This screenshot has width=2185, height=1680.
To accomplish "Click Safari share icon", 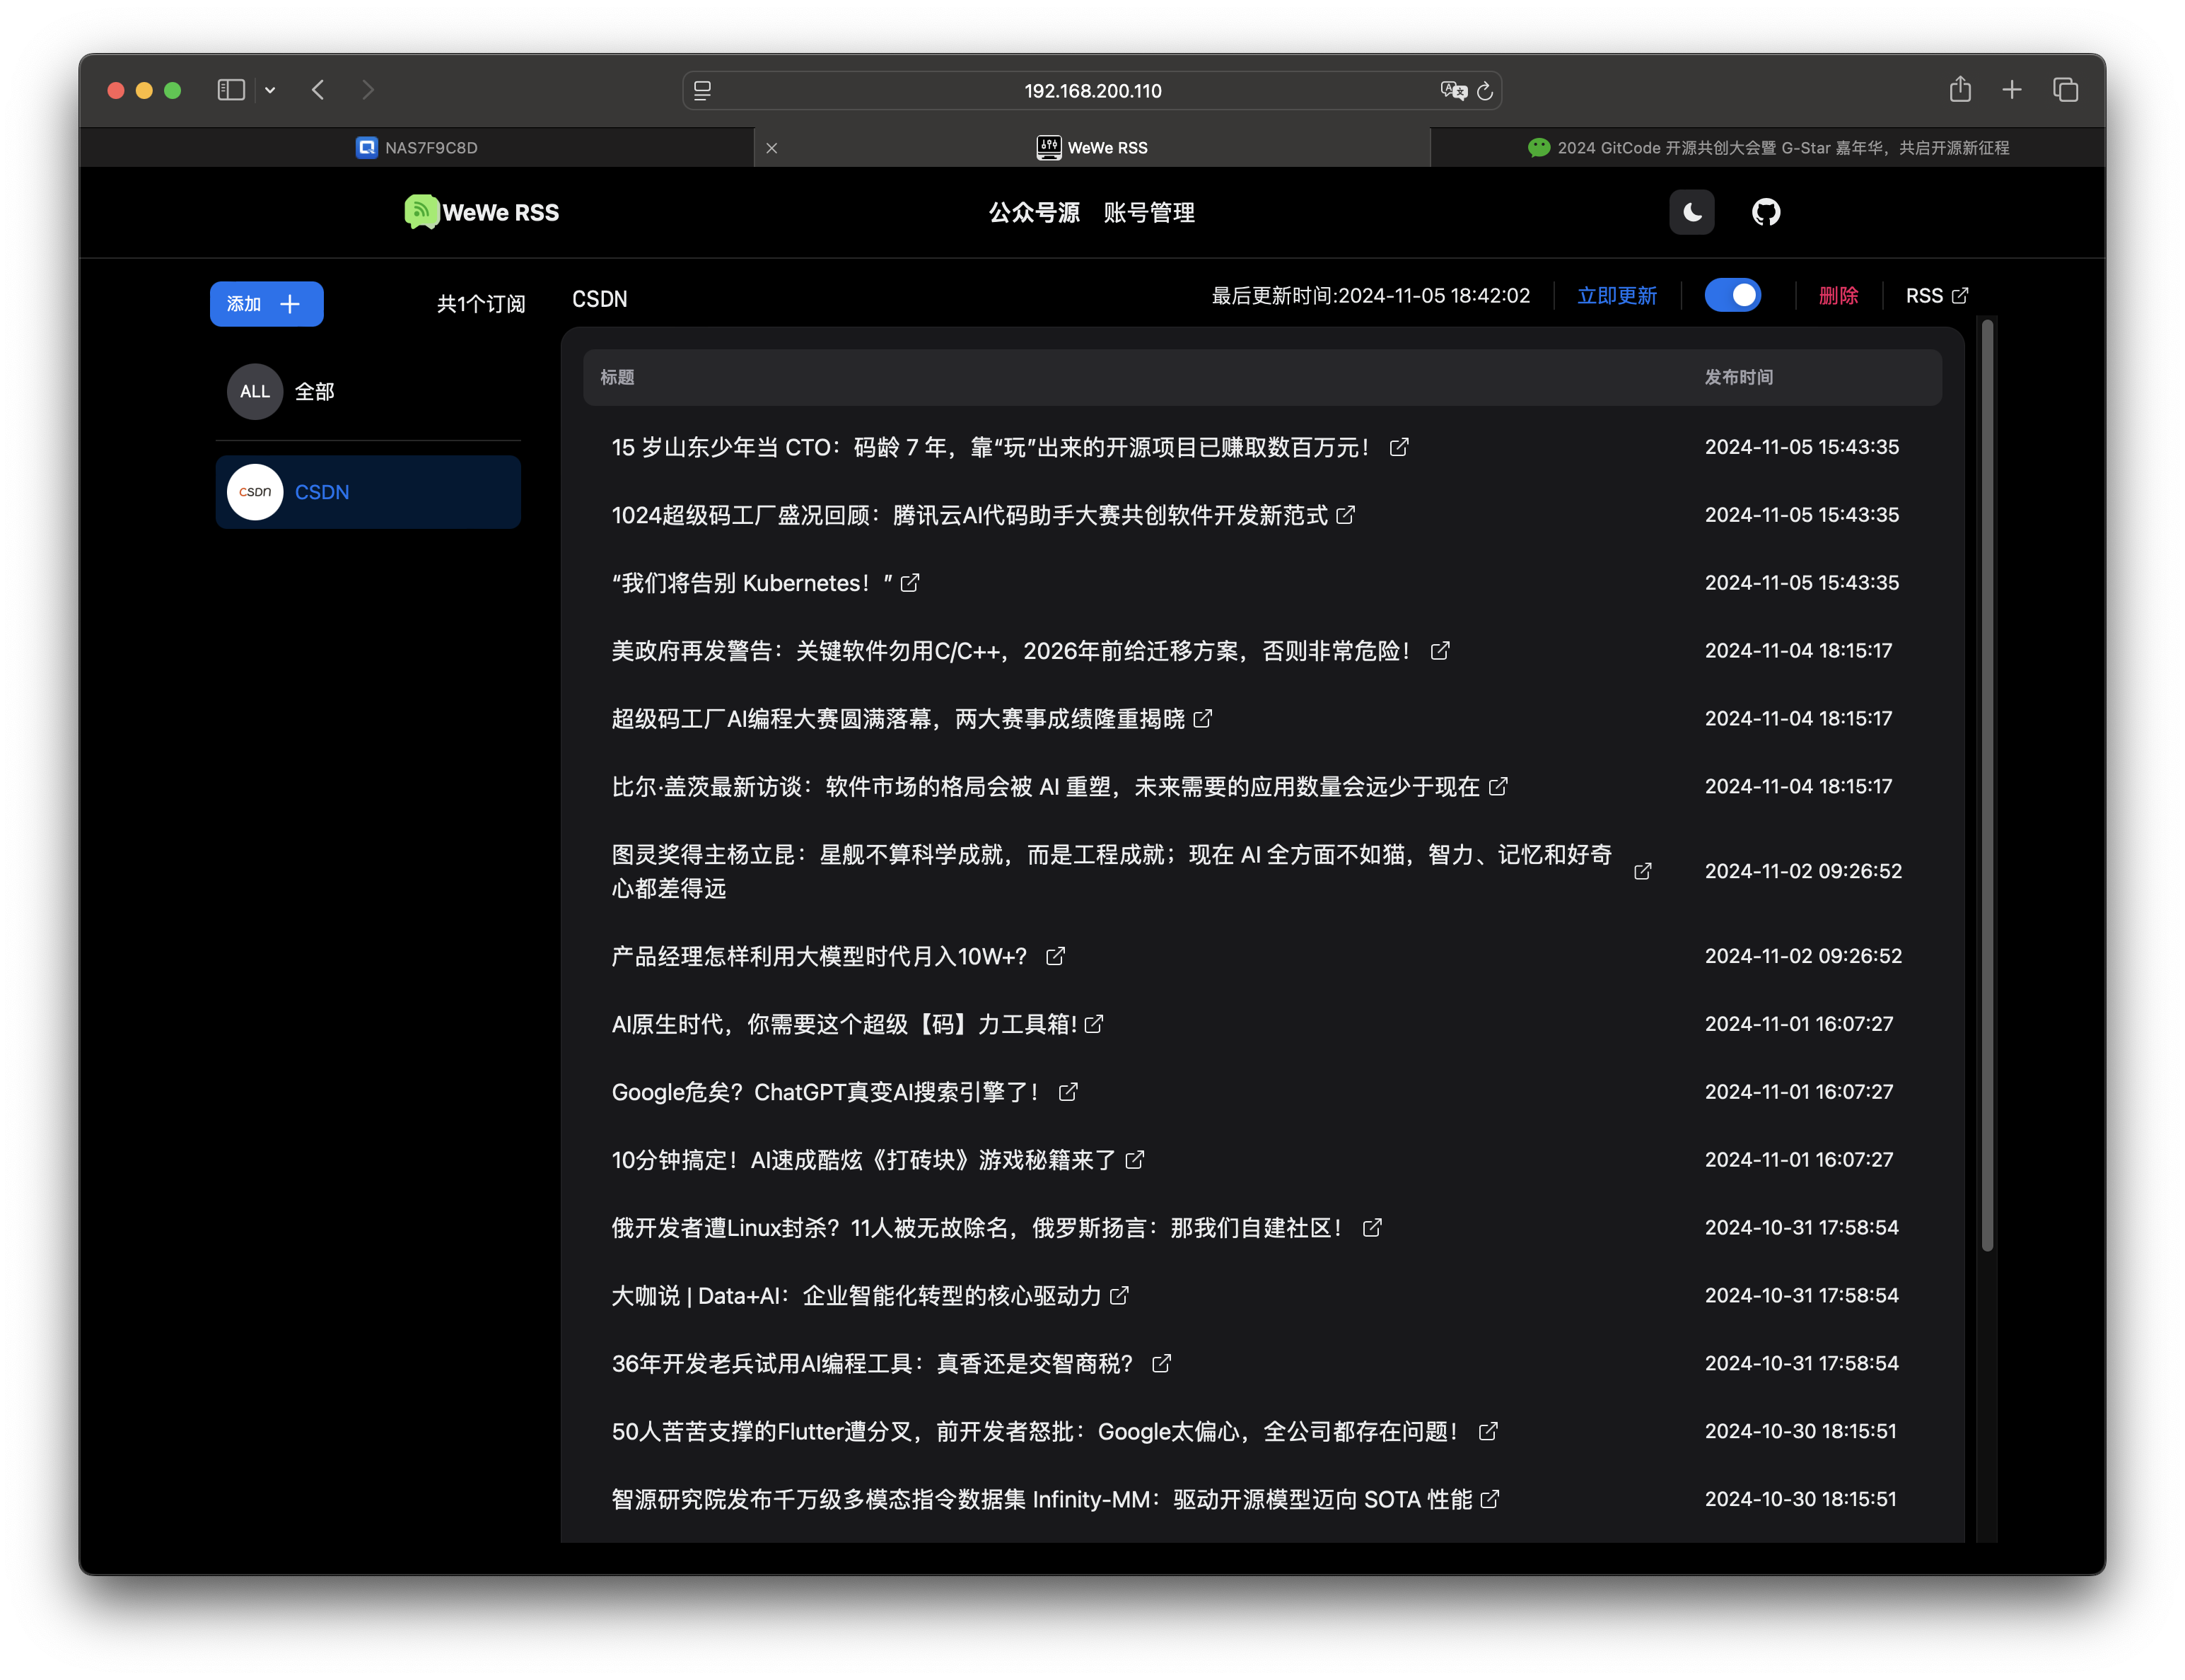I will click(1959, 90).
